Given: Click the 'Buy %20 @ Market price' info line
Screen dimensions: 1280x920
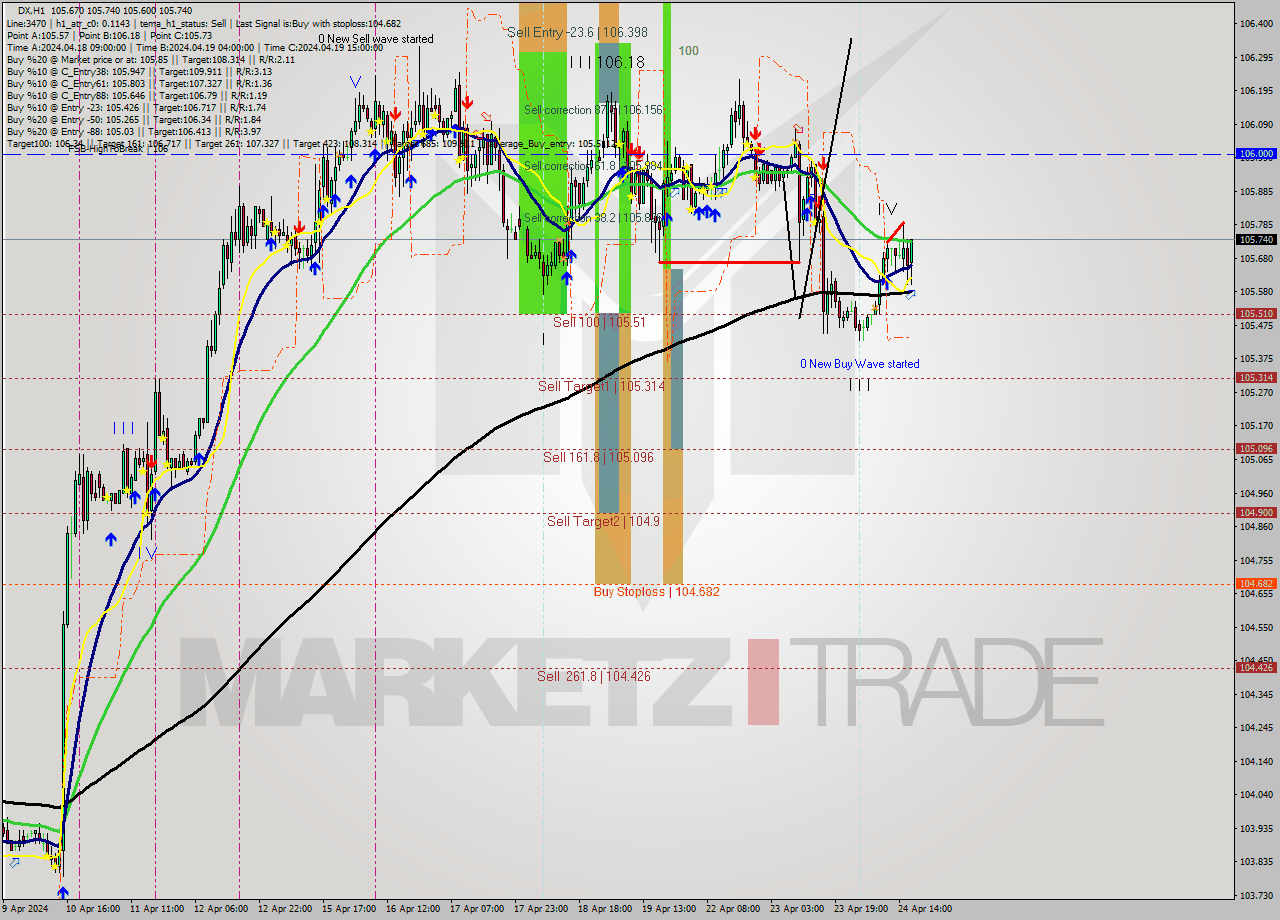Looking at the screenshot, I should tap(151, 59).
